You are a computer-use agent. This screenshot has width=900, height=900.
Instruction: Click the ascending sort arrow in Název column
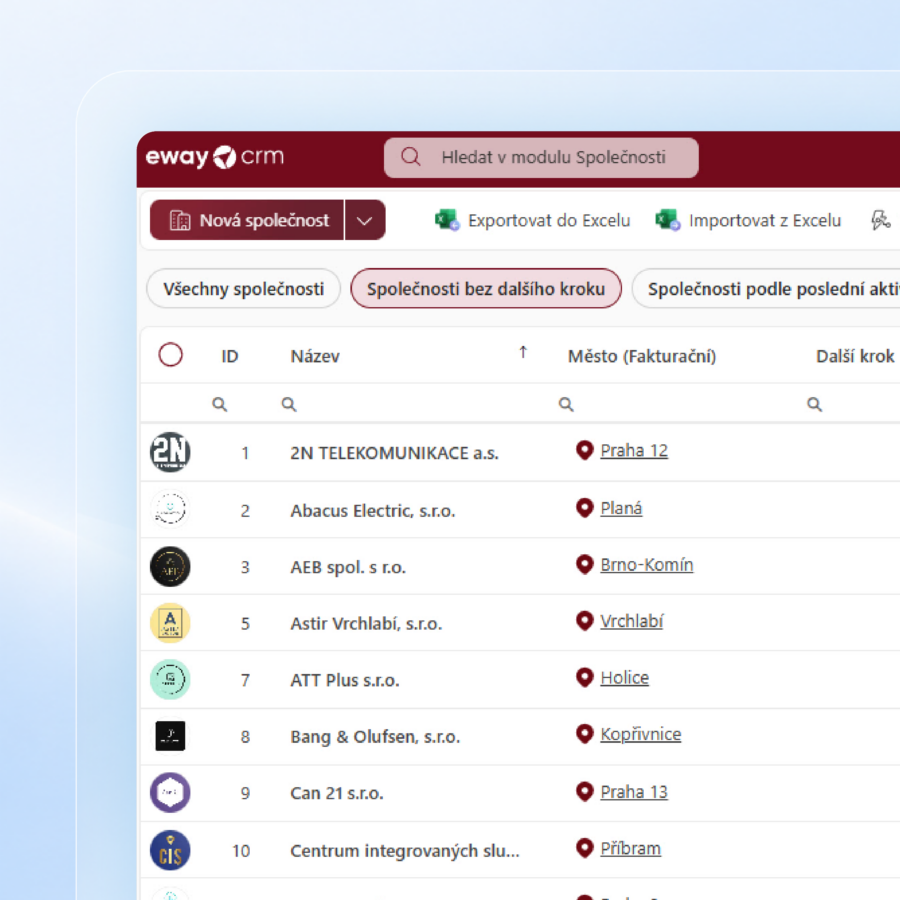tap(523, 352)
